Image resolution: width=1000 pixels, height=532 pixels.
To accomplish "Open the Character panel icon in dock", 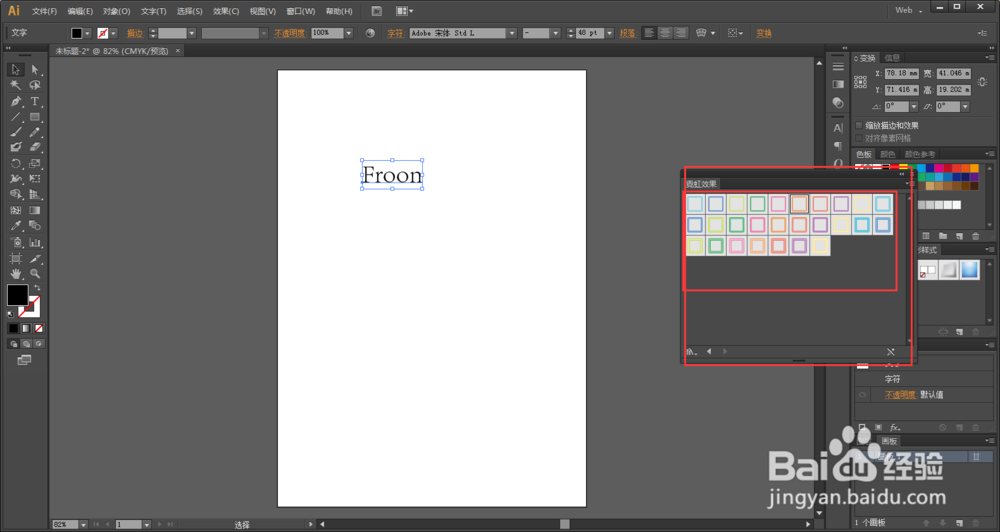I will click(838, 128).
